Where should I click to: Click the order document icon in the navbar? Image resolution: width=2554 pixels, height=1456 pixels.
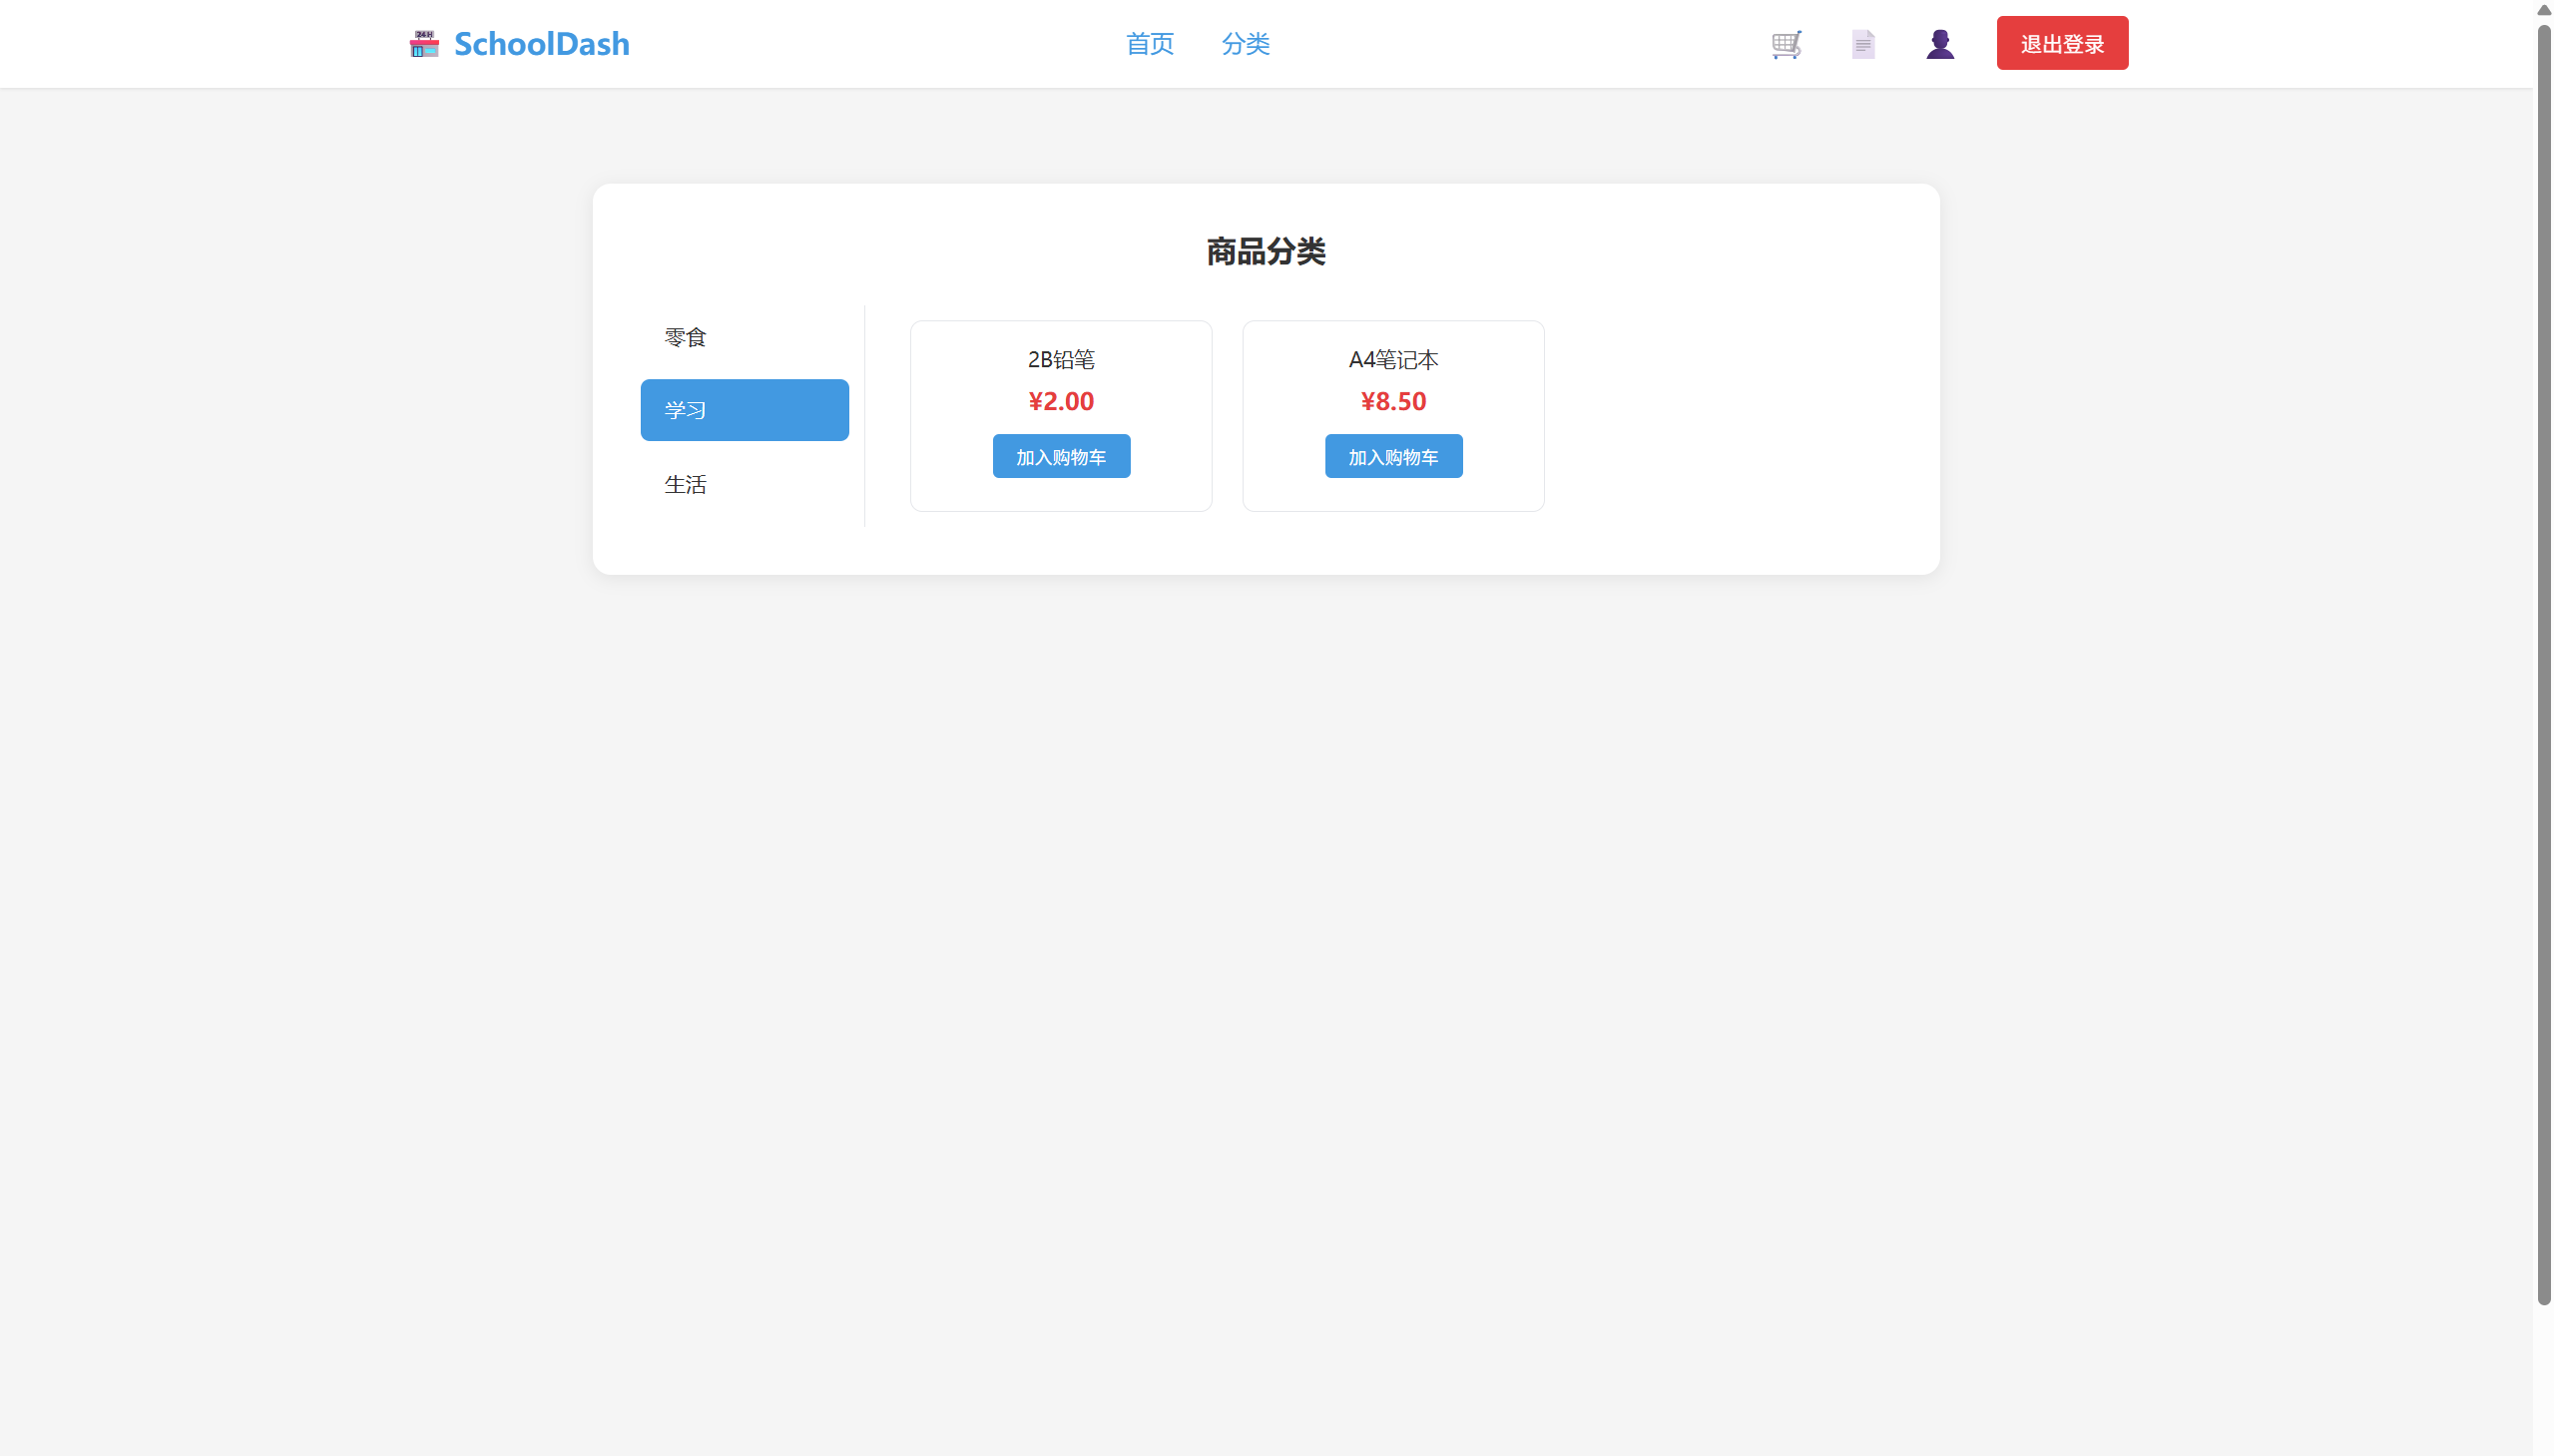1862,43
